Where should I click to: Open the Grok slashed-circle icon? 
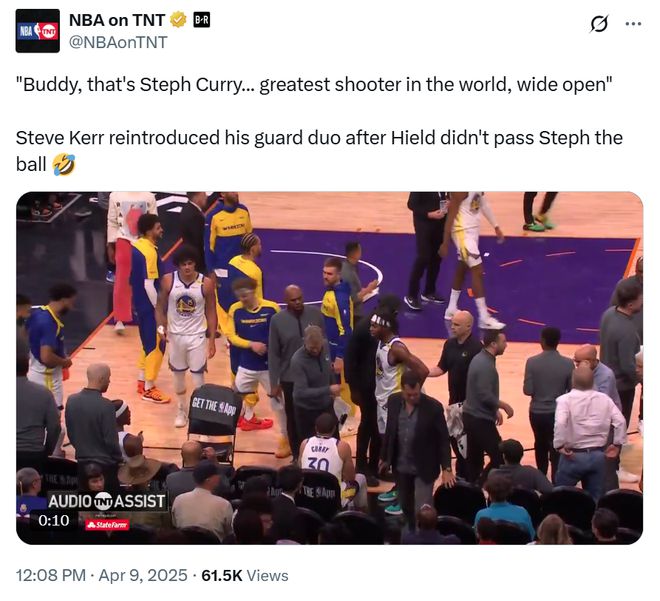click(x=599, y=24)
